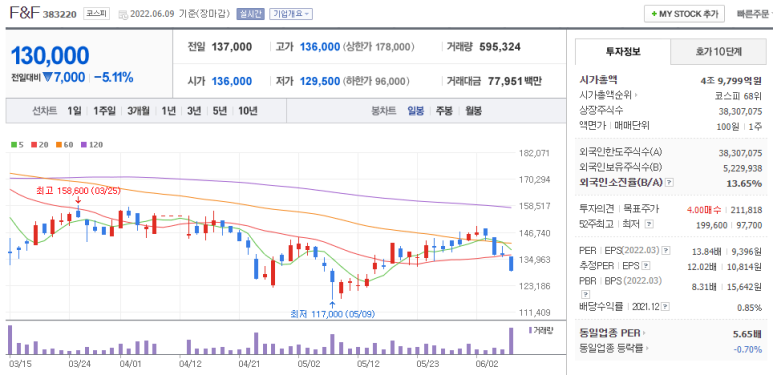Click the calendar icon before 2022.06.09 기준
Screen dimensions: 773x375
(x=123, y=14)
